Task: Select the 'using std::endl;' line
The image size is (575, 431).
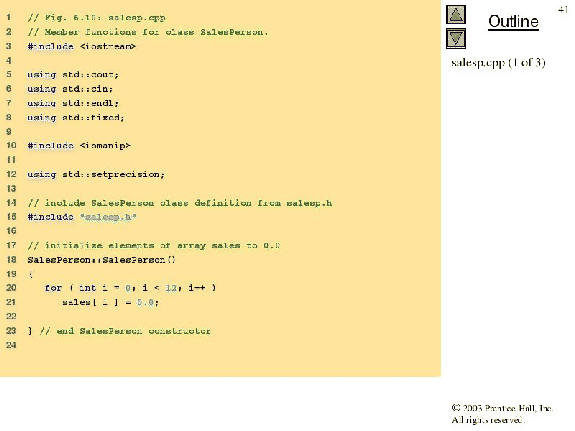Action: click(73, 103)
